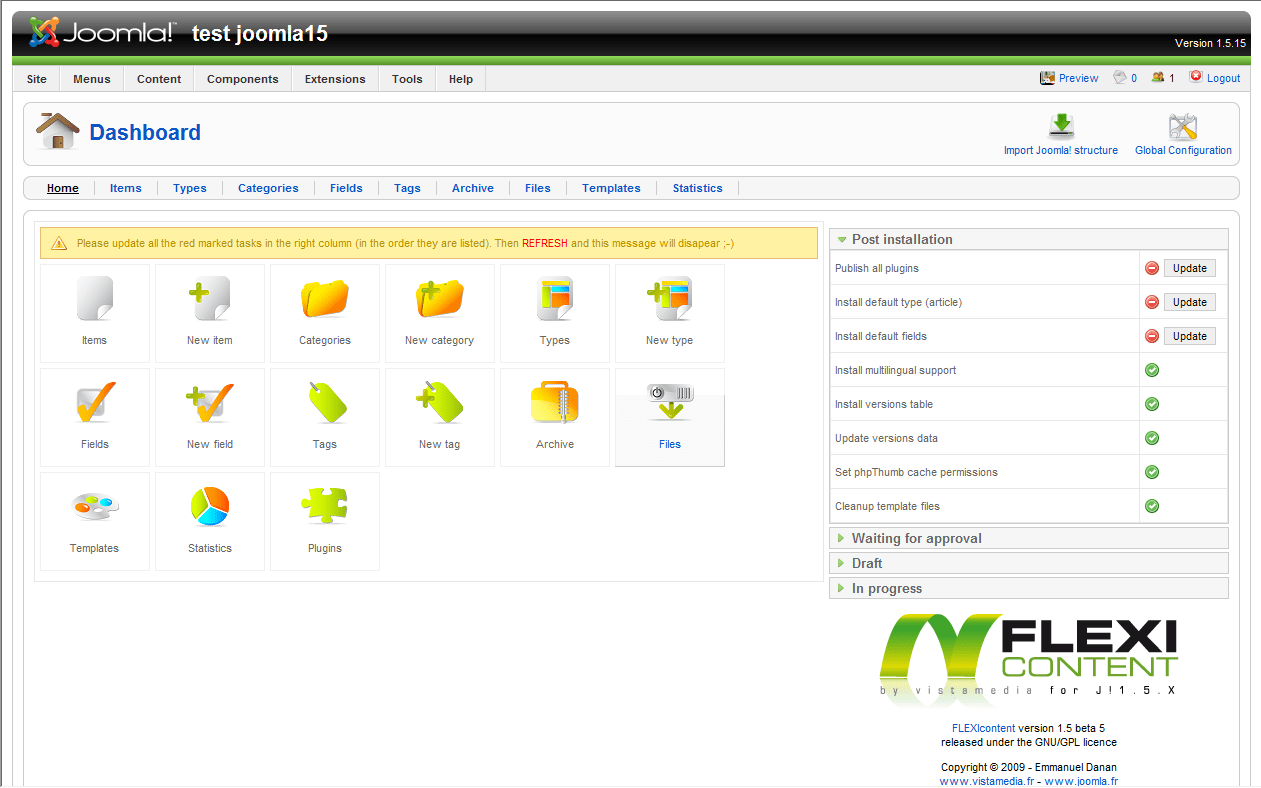Click red status icon for Publish all plugins
Screen dimensions: 1261x788
[x=1152, y=268]
